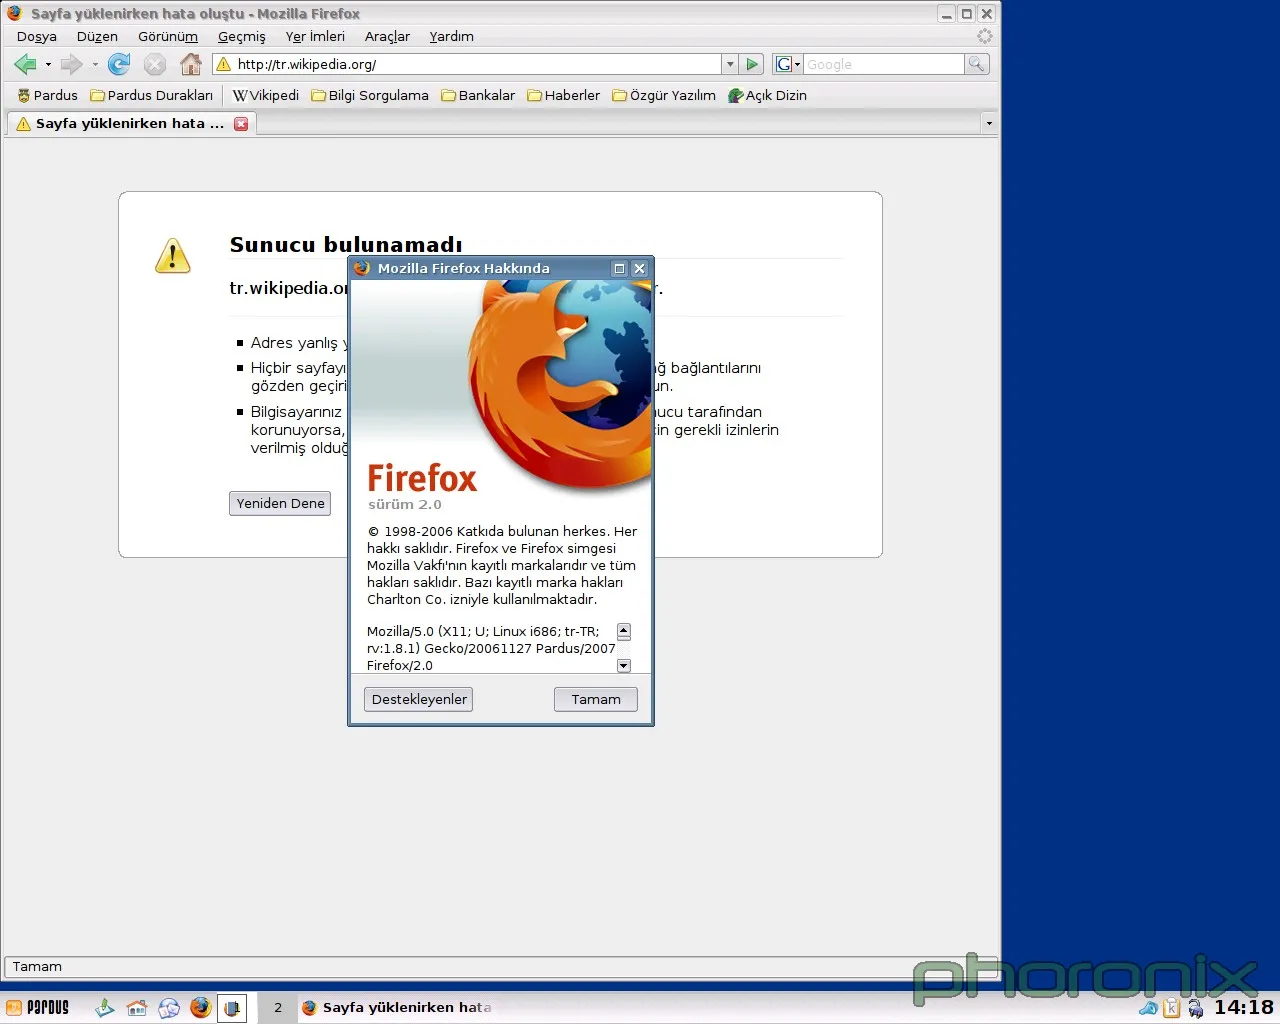Image resolution: width=1280 pixels, height=1024 pixels.
Task: Open the Pardus bookmark in bookmarks toolbar
Action: (47, 96)
